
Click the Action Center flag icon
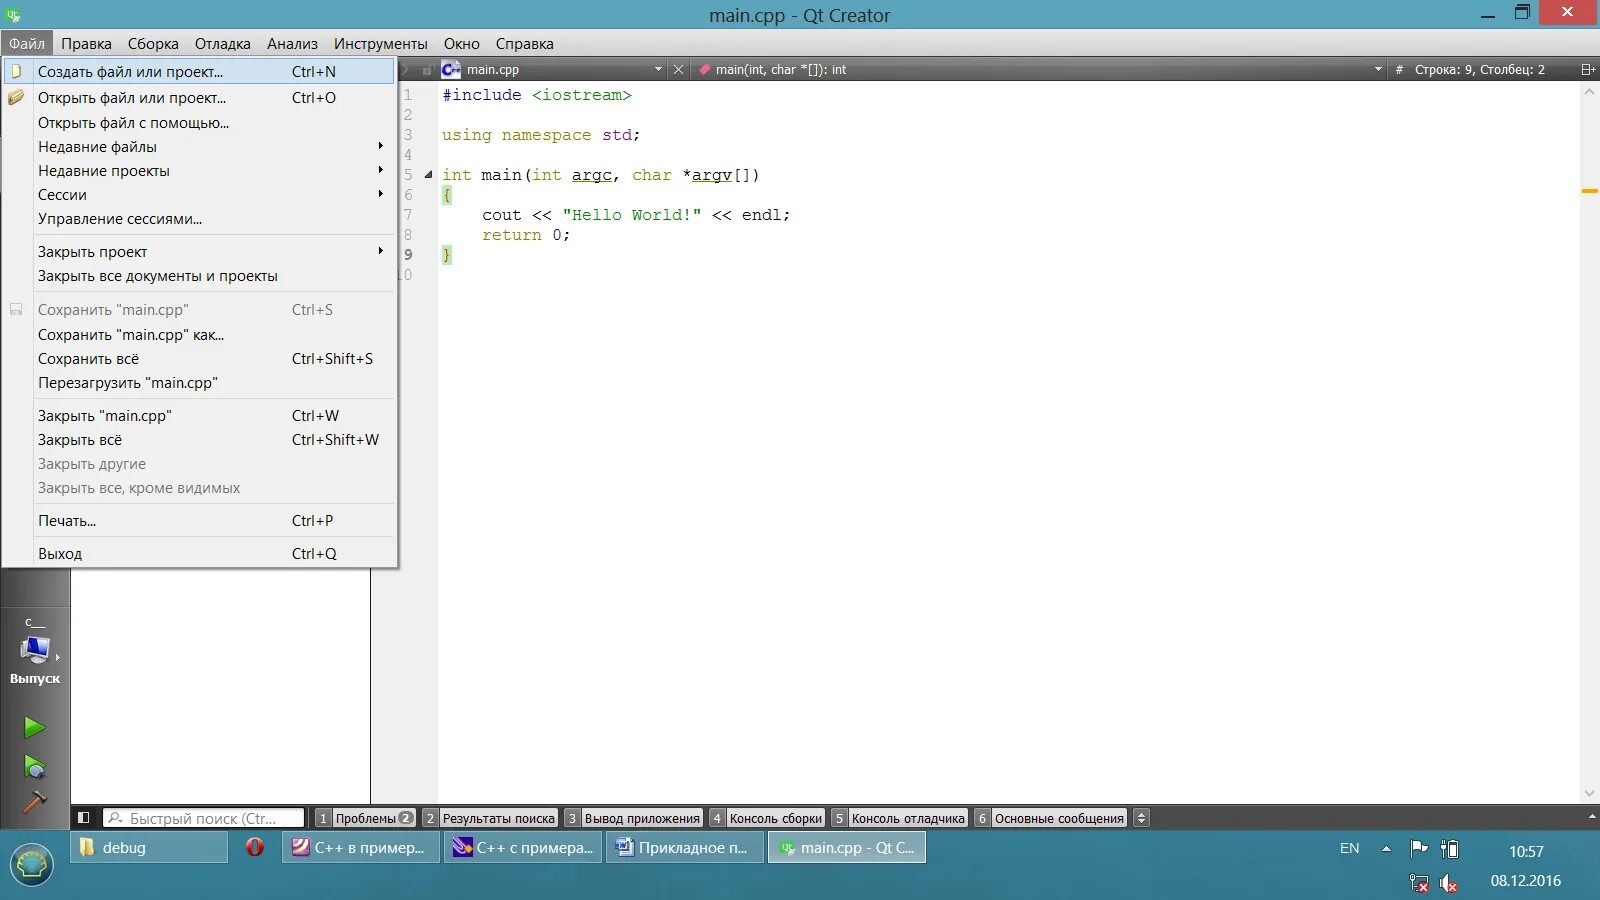[1418, 849]
